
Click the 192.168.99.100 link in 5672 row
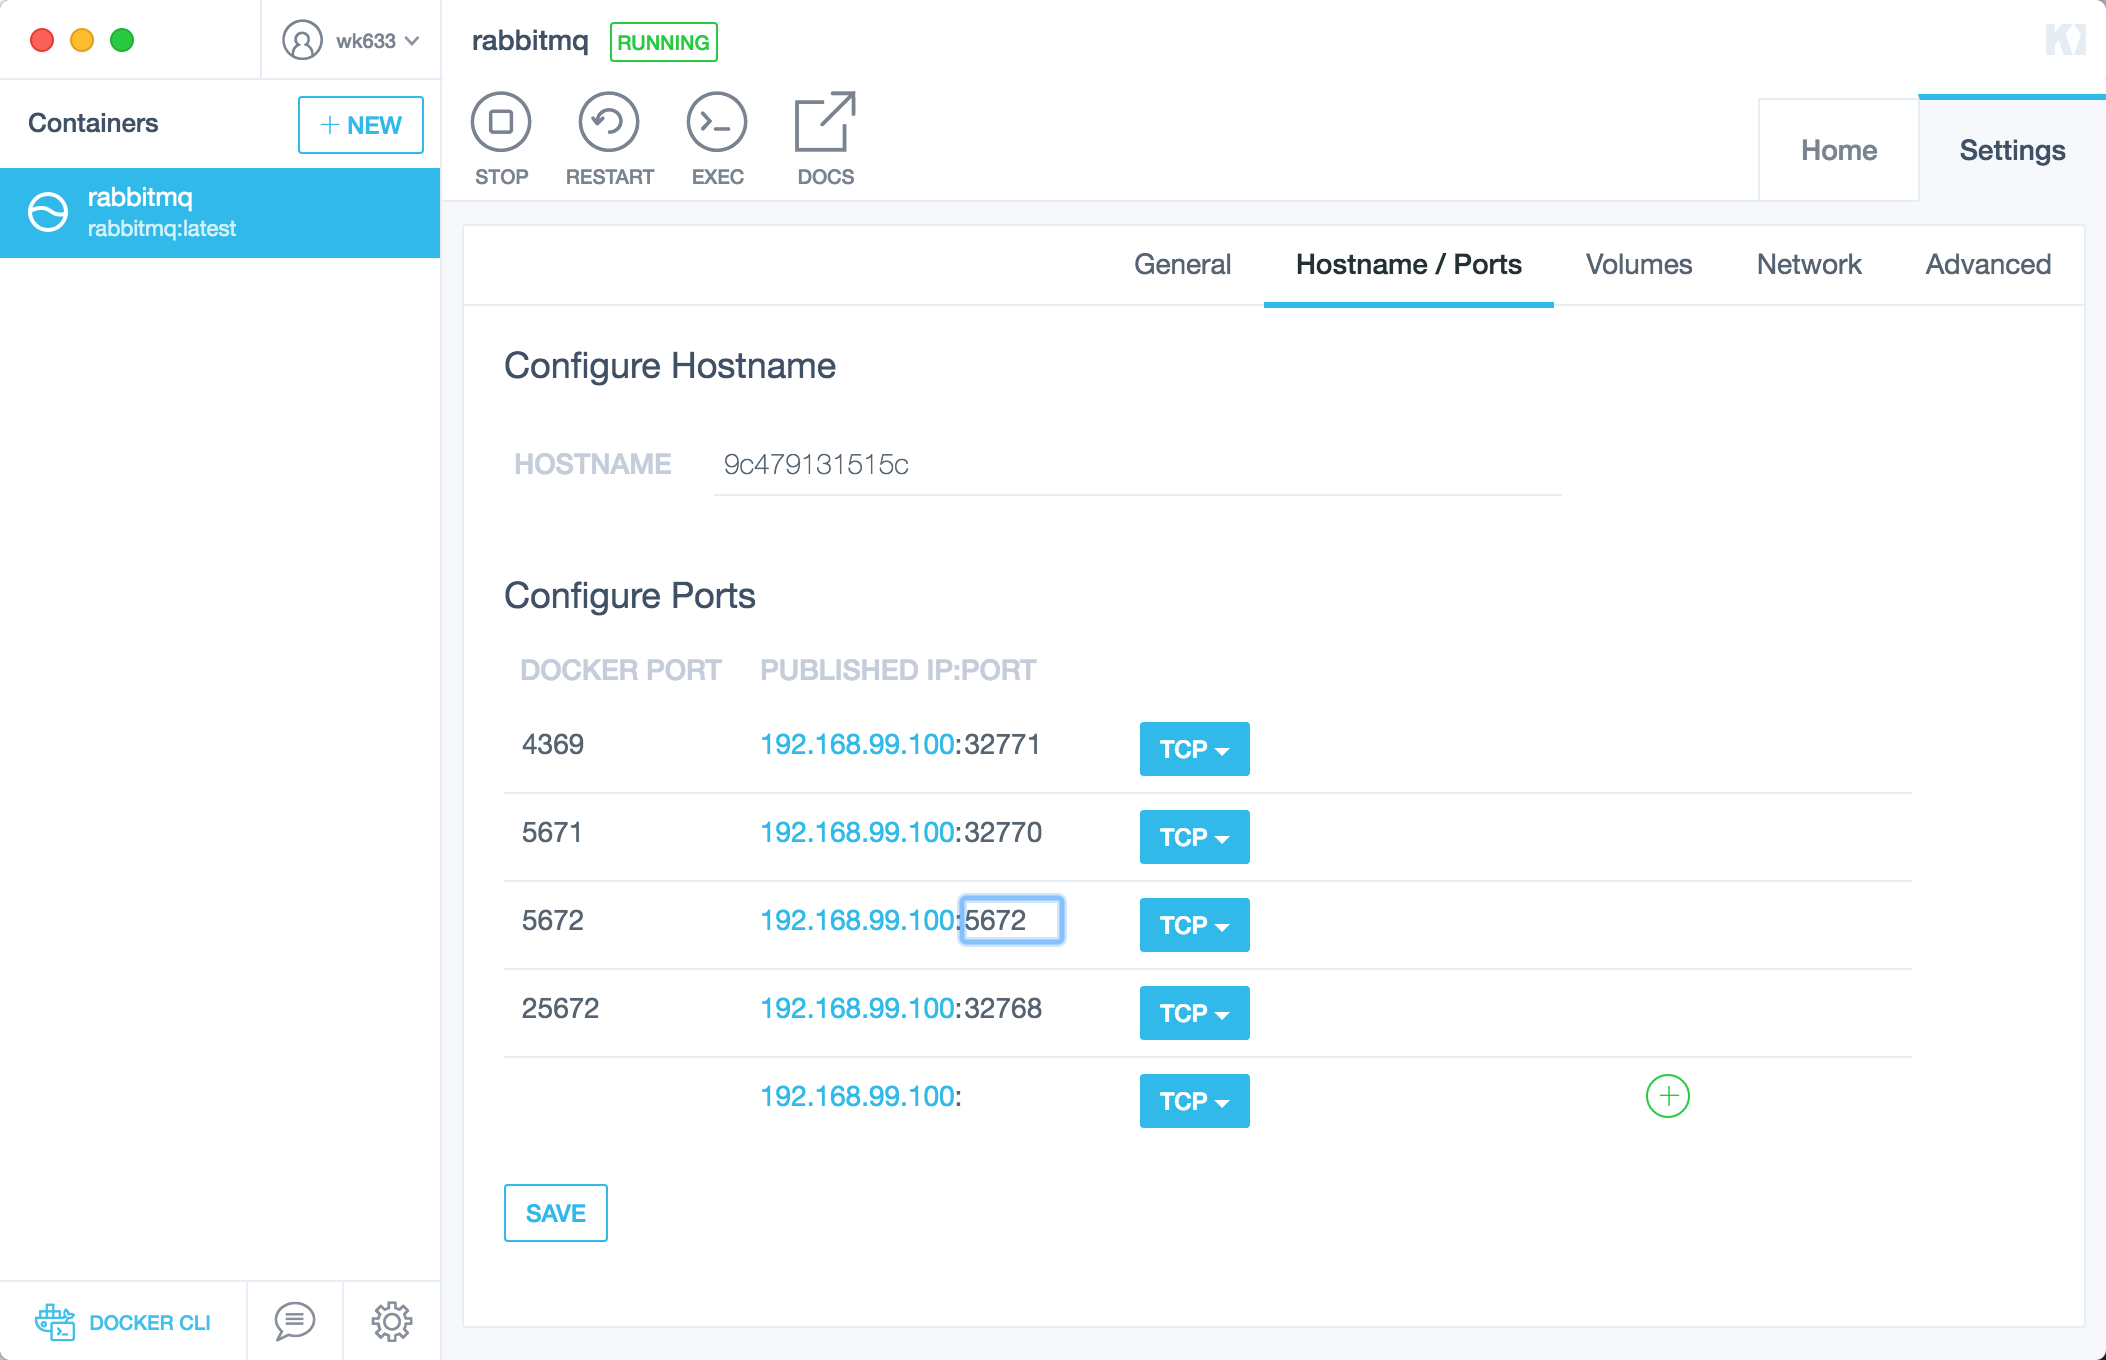[857, 920]
